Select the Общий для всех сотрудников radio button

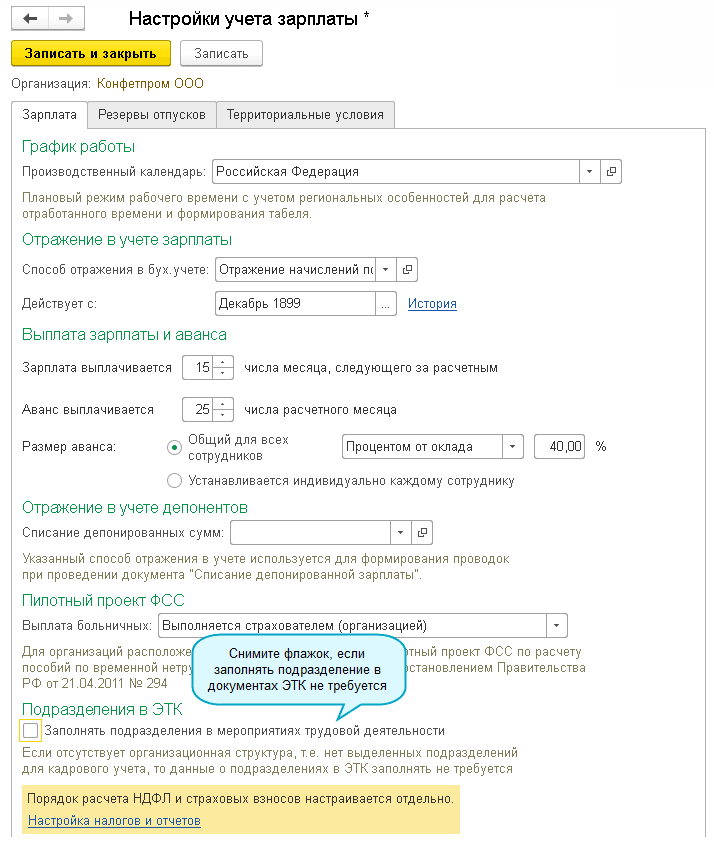(175, 447)
